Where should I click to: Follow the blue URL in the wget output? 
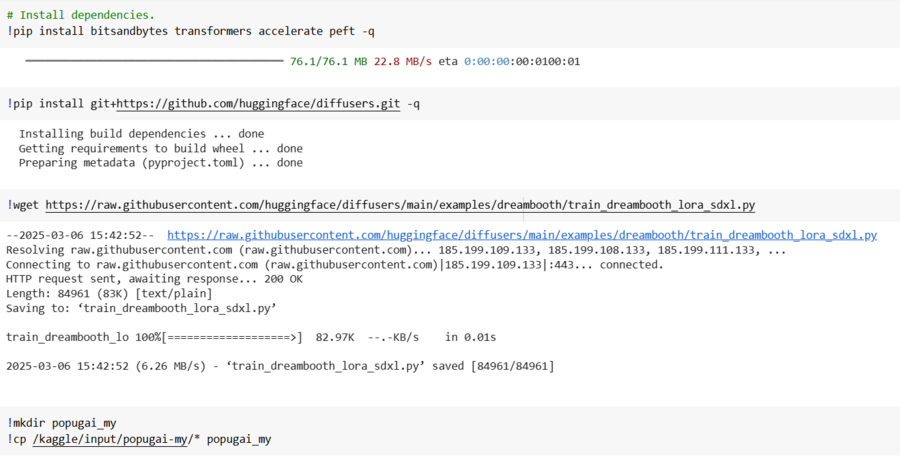(522, 235)
